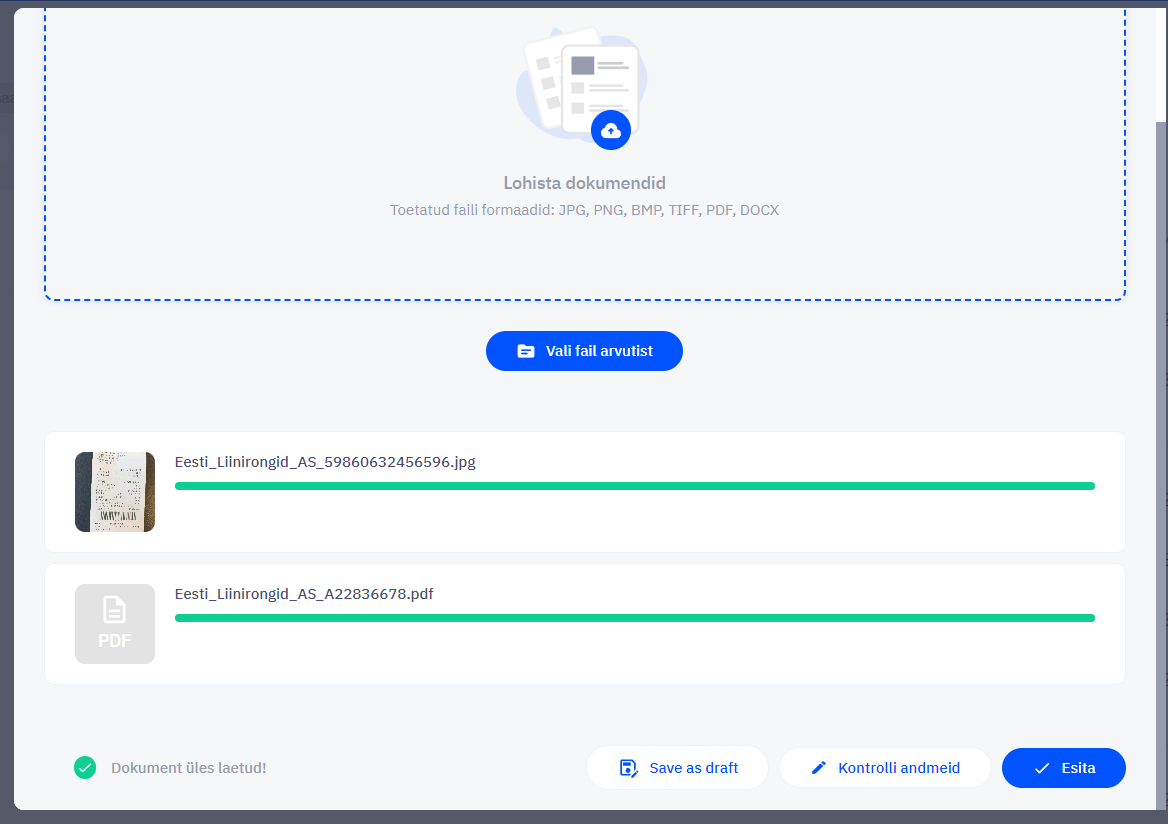Screen dimensions: 1168x824
Task: Click the supported file formats text
Action: (x=585, y=210)
